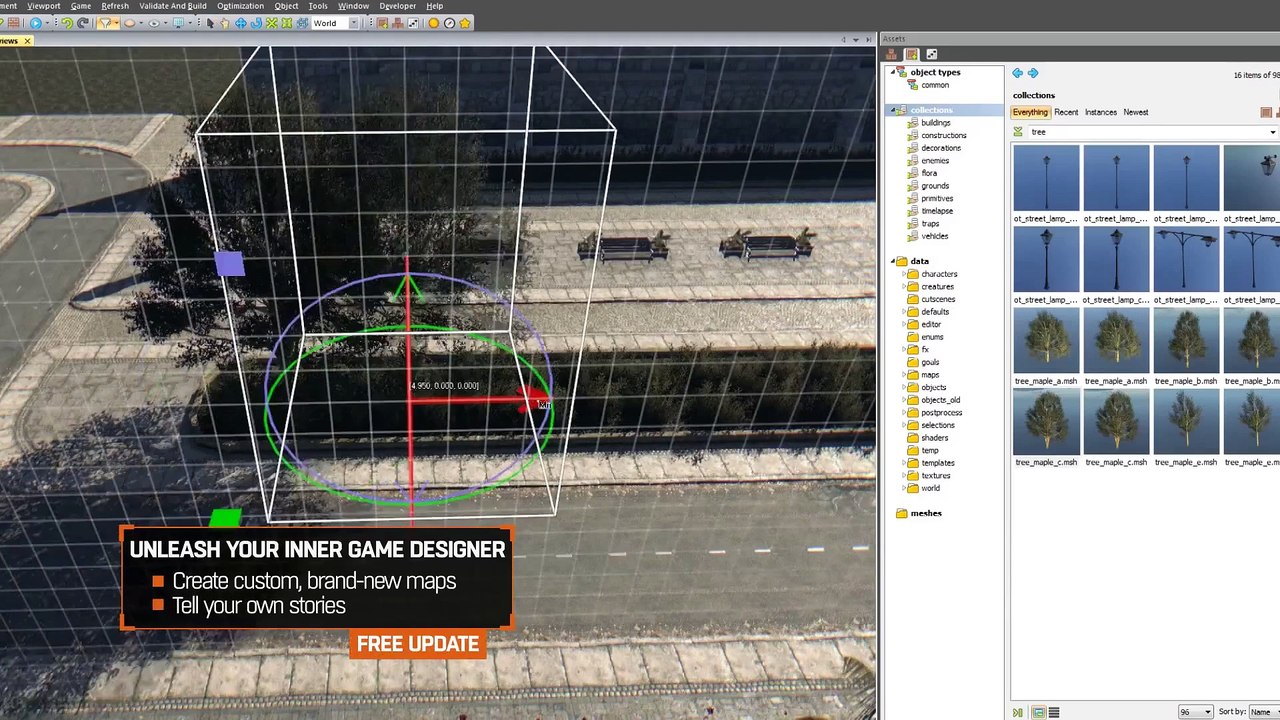The width and height of the screenshot is (1280, 720).
Task: Open the Viewport menu
Action: [43, 6]
